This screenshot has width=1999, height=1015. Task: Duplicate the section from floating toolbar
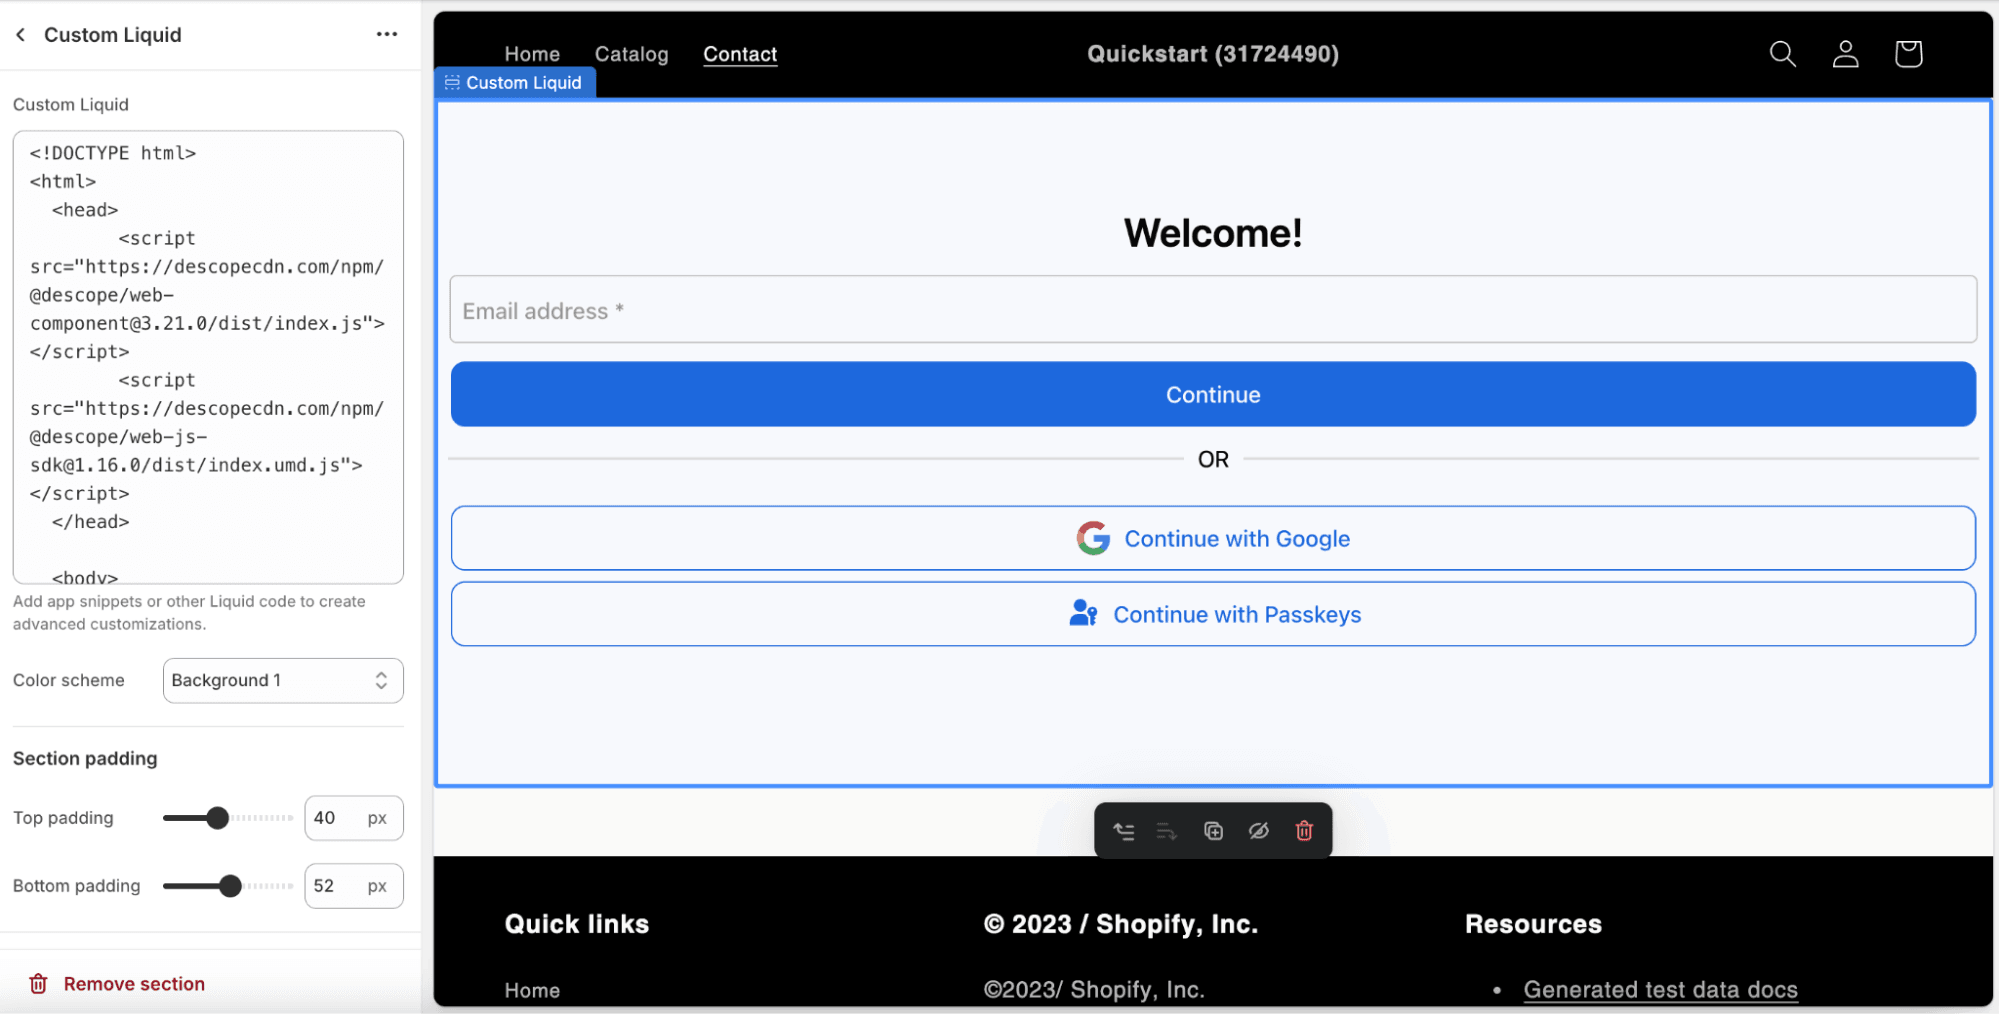point(1213,831)
